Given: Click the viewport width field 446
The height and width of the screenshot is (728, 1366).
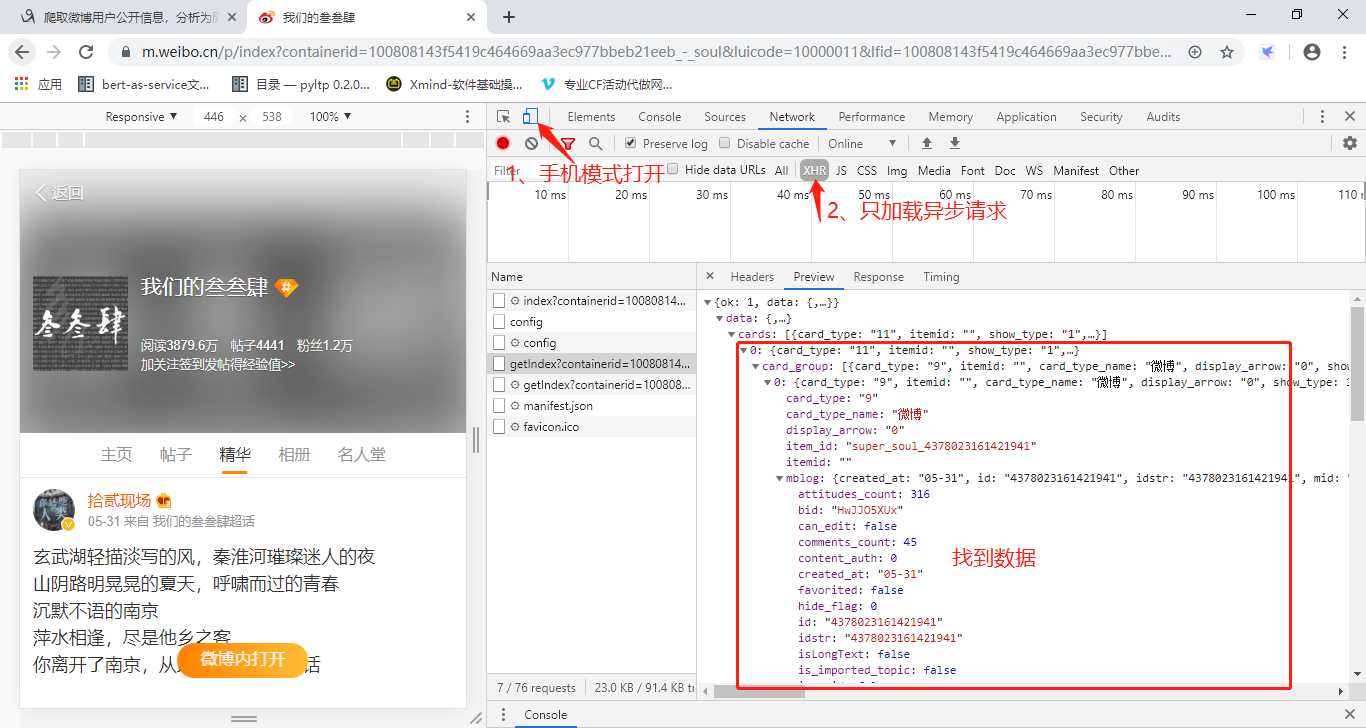Looking at the screenshot, I should pyautogui.click(x=213, y=117).
